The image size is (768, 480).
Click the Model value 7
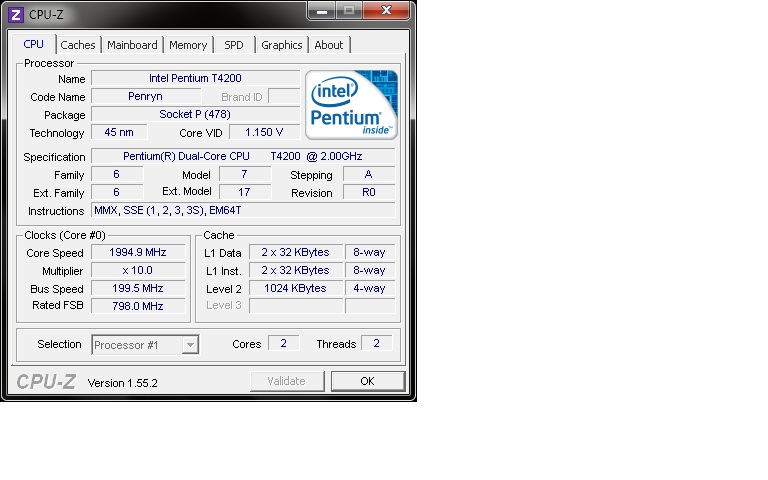tap(244, 174)
